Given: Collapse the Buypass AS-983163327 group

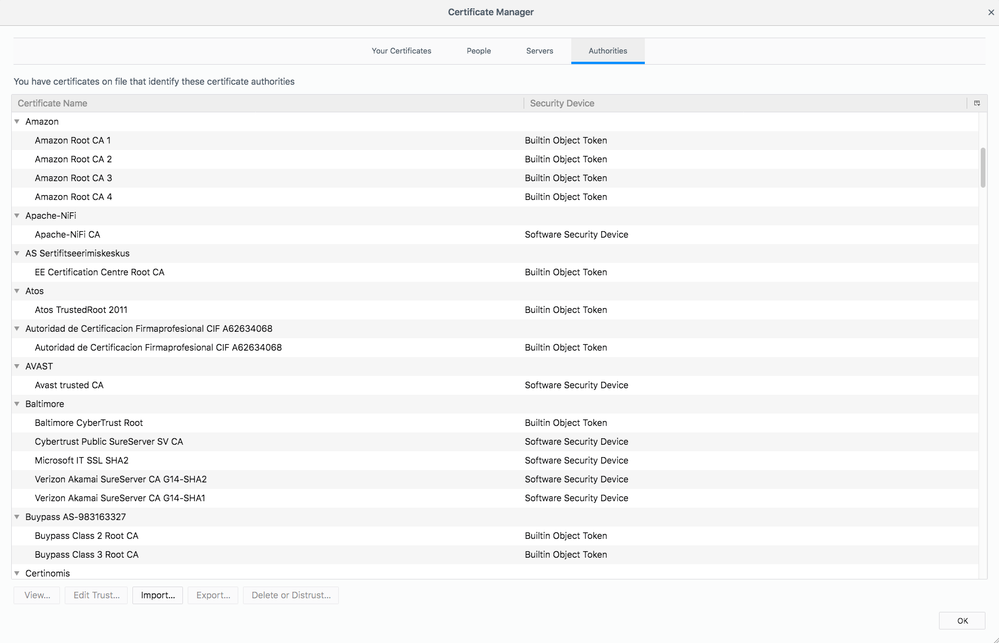Looking at the screenshot, I should [17, 517].
